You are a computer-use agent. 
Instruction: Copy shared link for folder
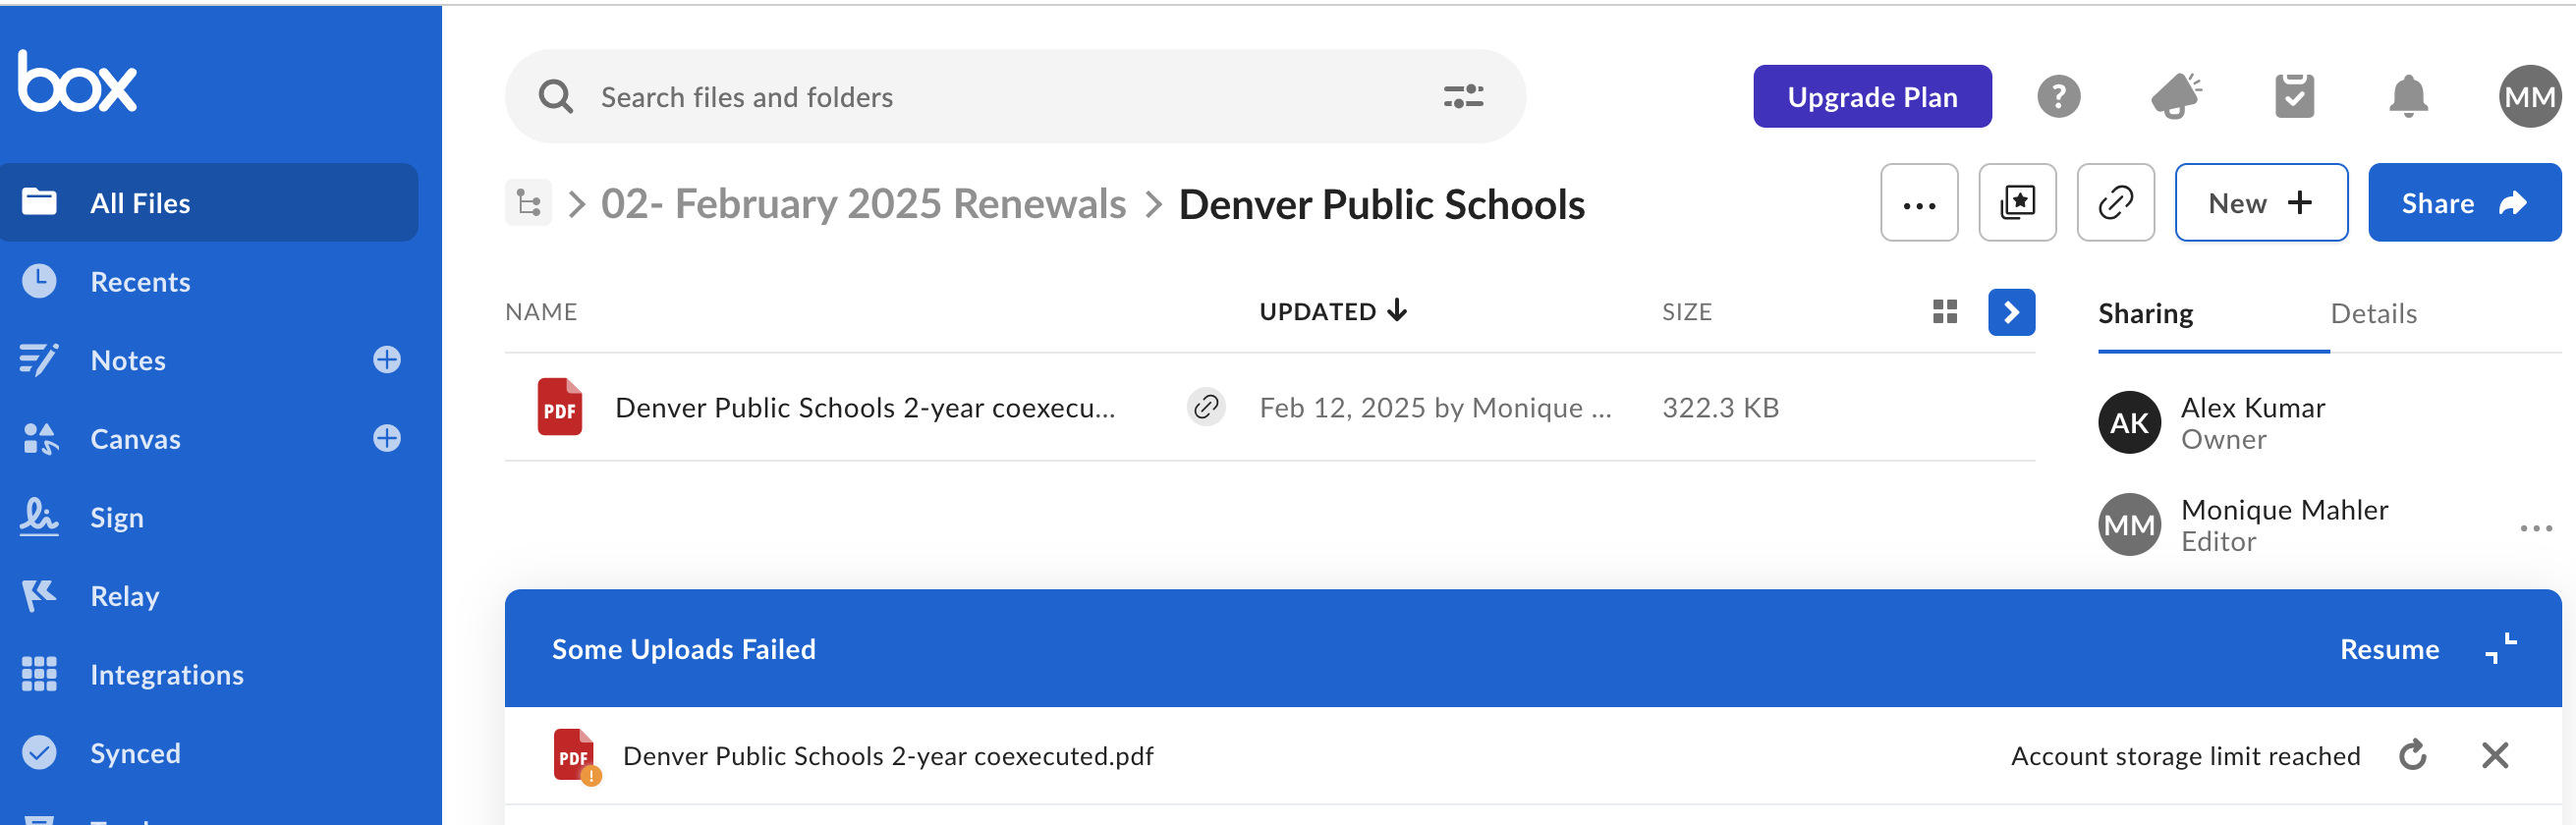click(x=2115, y=203)
